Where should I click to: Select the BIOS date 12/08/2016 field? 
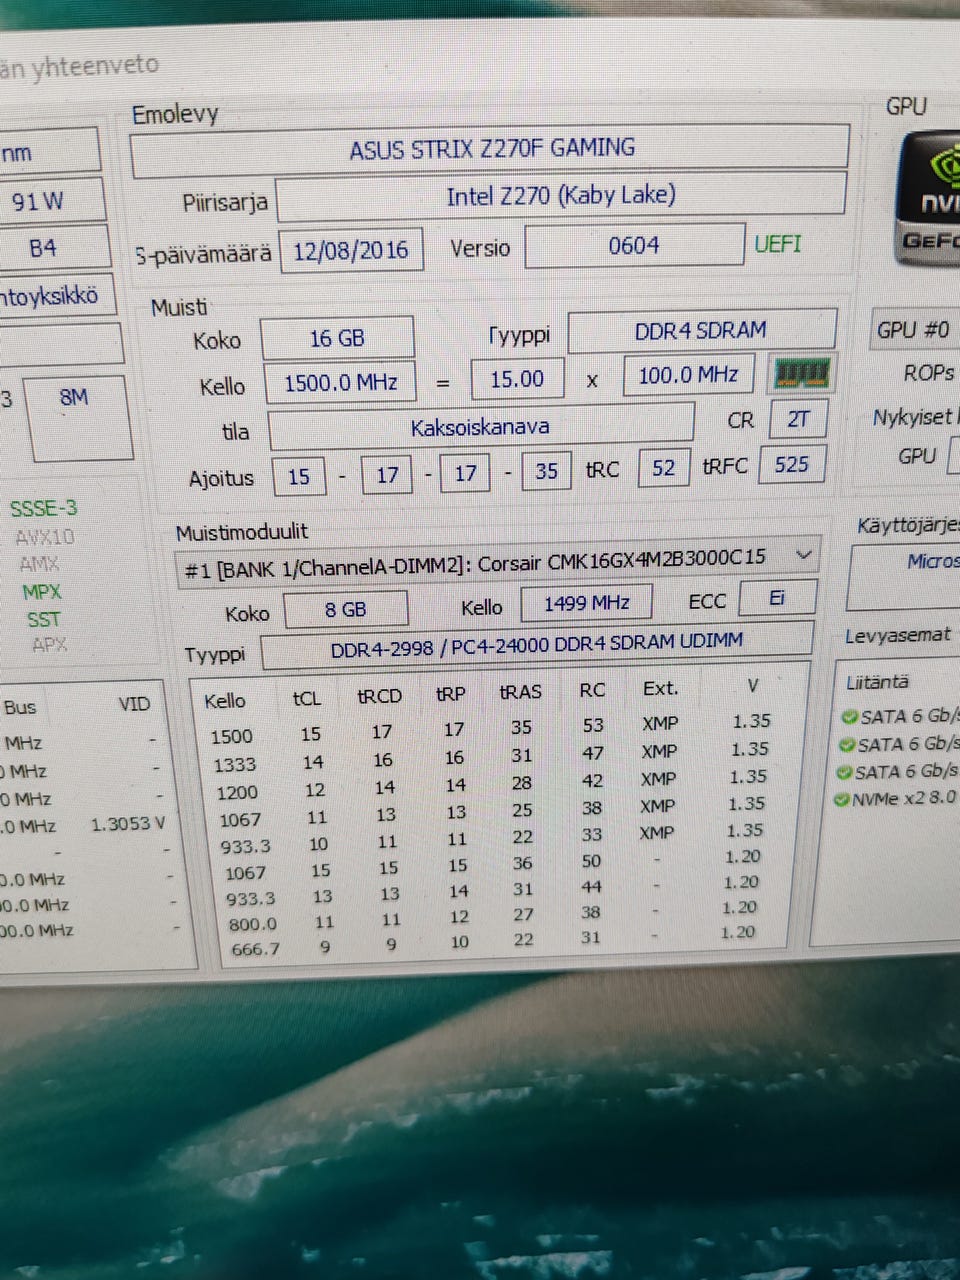click(350, 250)
